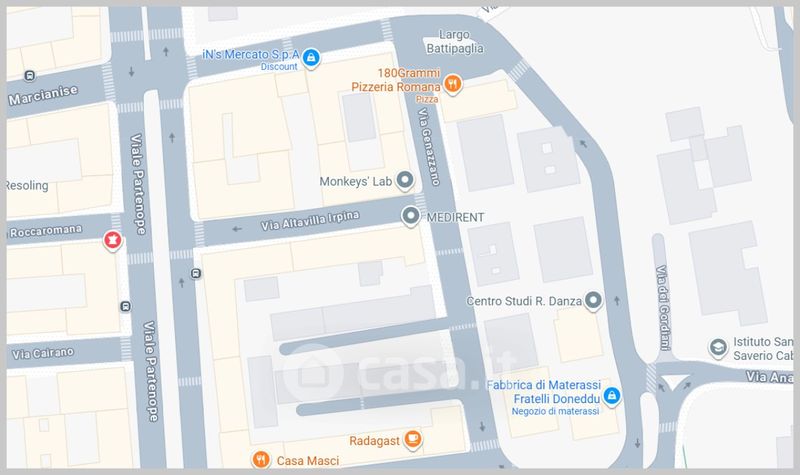Click the Radagast cafe cup icon
This screenshot has height=475, width=800.
413,439
